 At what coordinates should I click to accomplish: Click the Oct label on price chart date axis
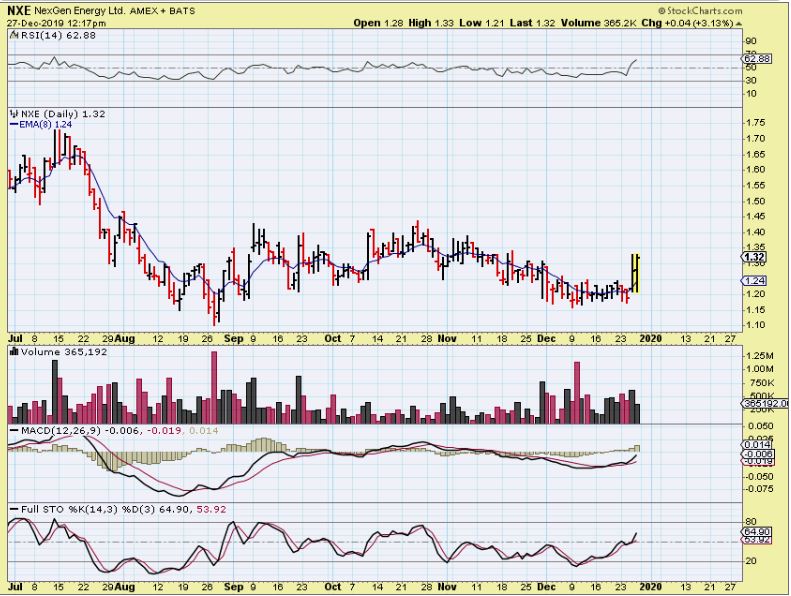pos(332,339)
